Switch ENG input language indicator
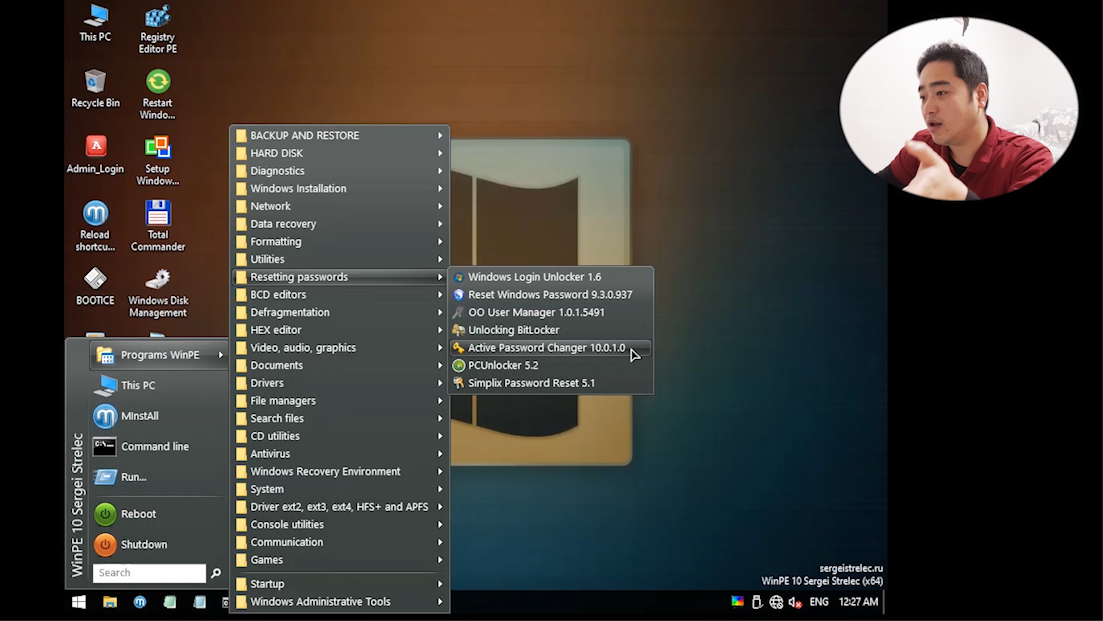Screen dimensions: 1103x621 819,602
